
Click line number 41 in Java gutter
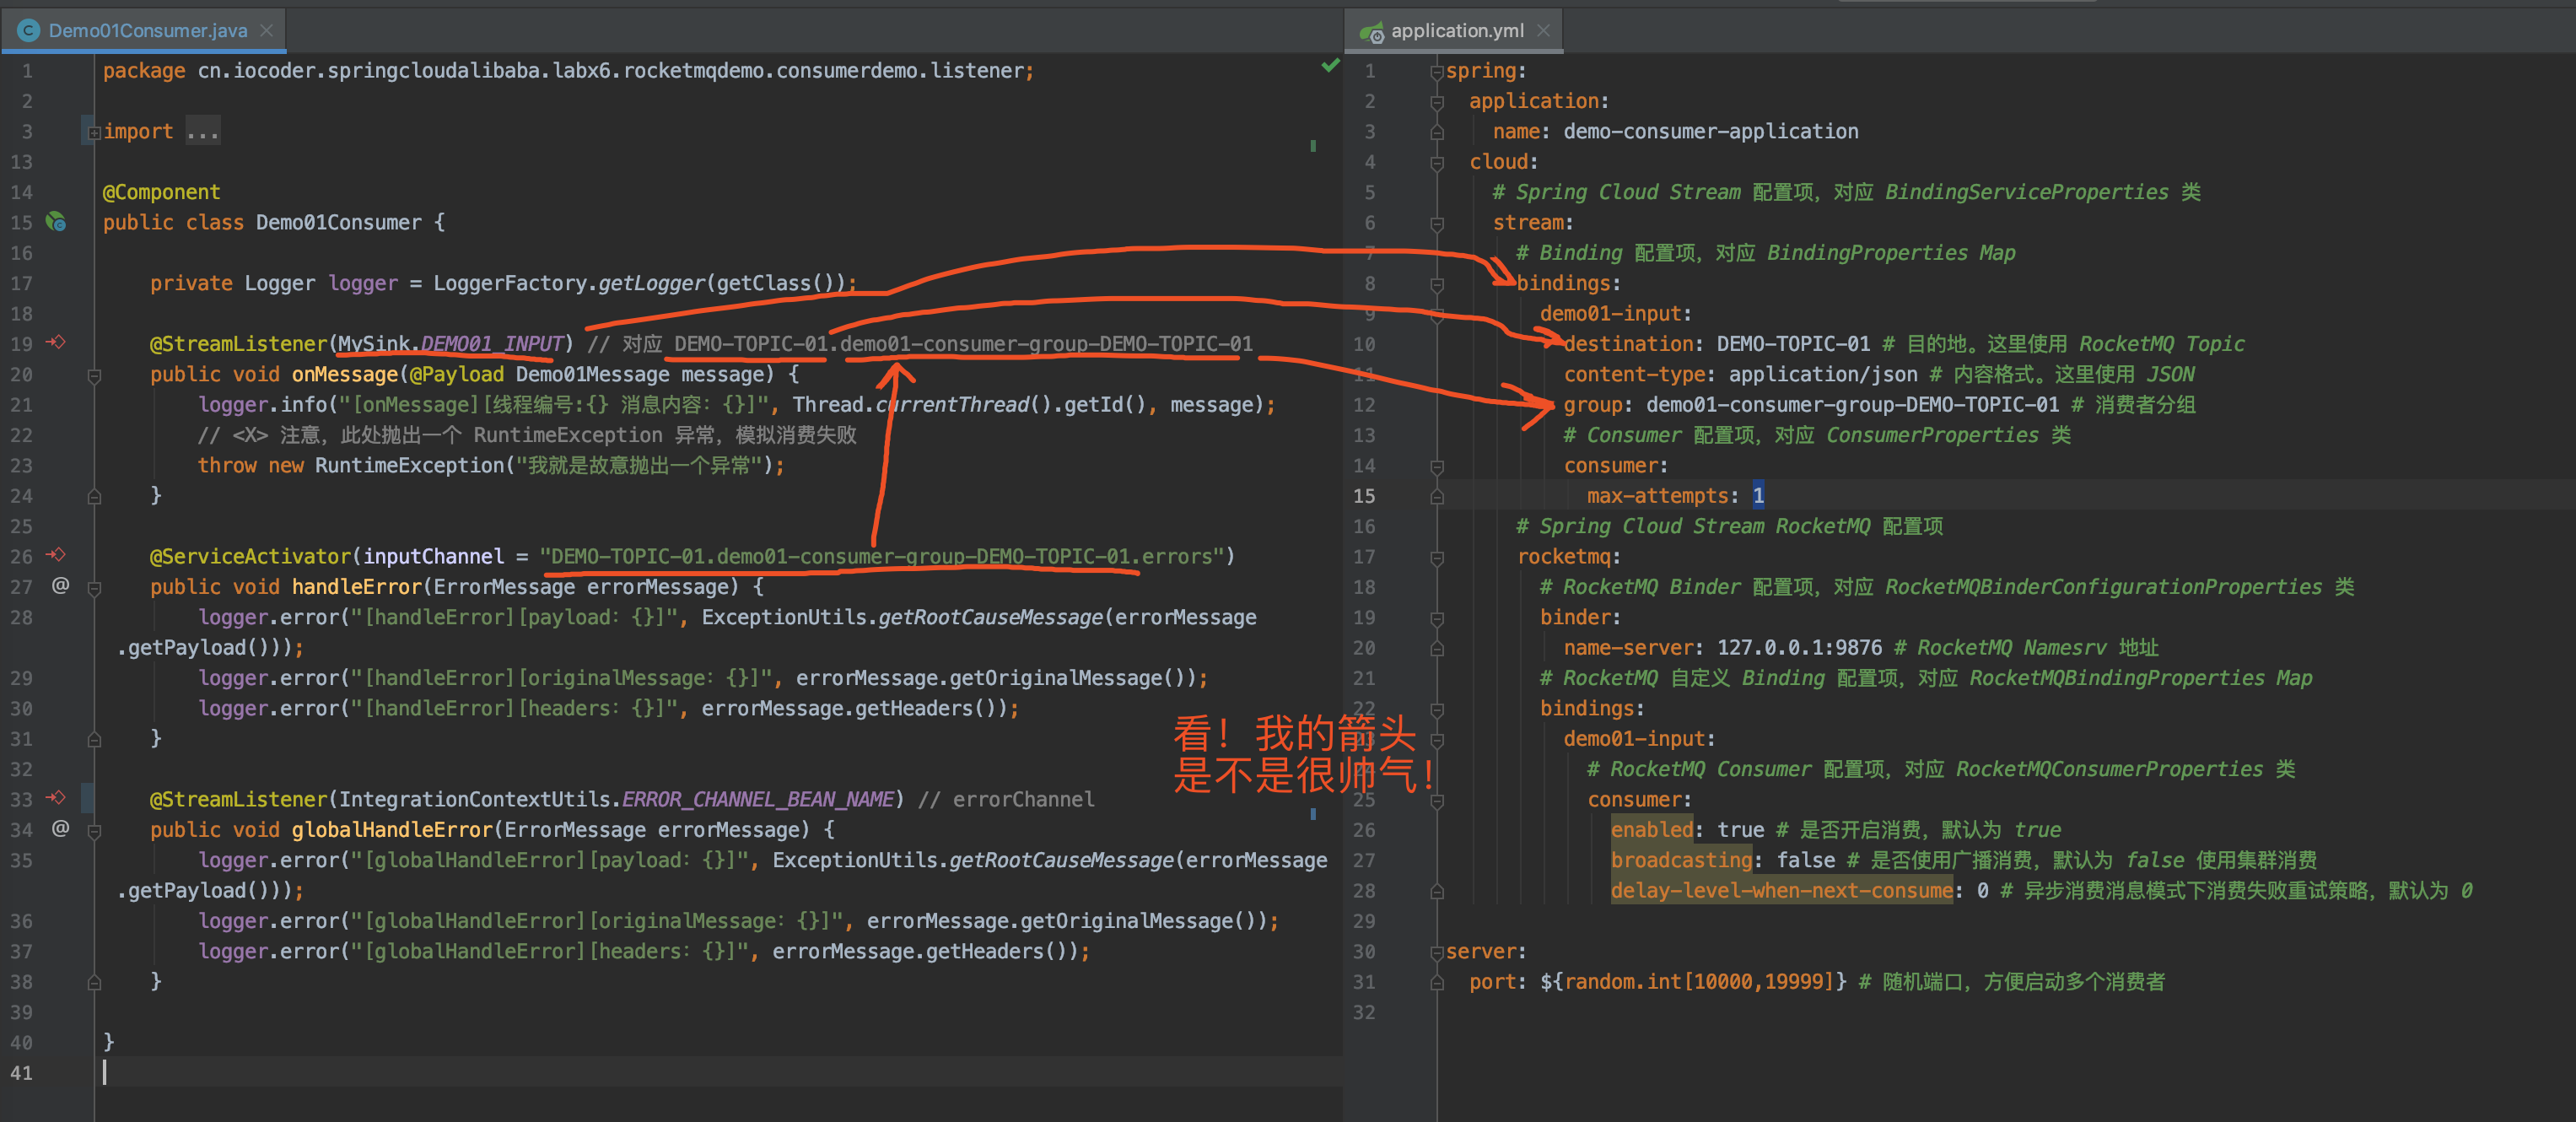pyautogui.click(x=21, y=1073)
